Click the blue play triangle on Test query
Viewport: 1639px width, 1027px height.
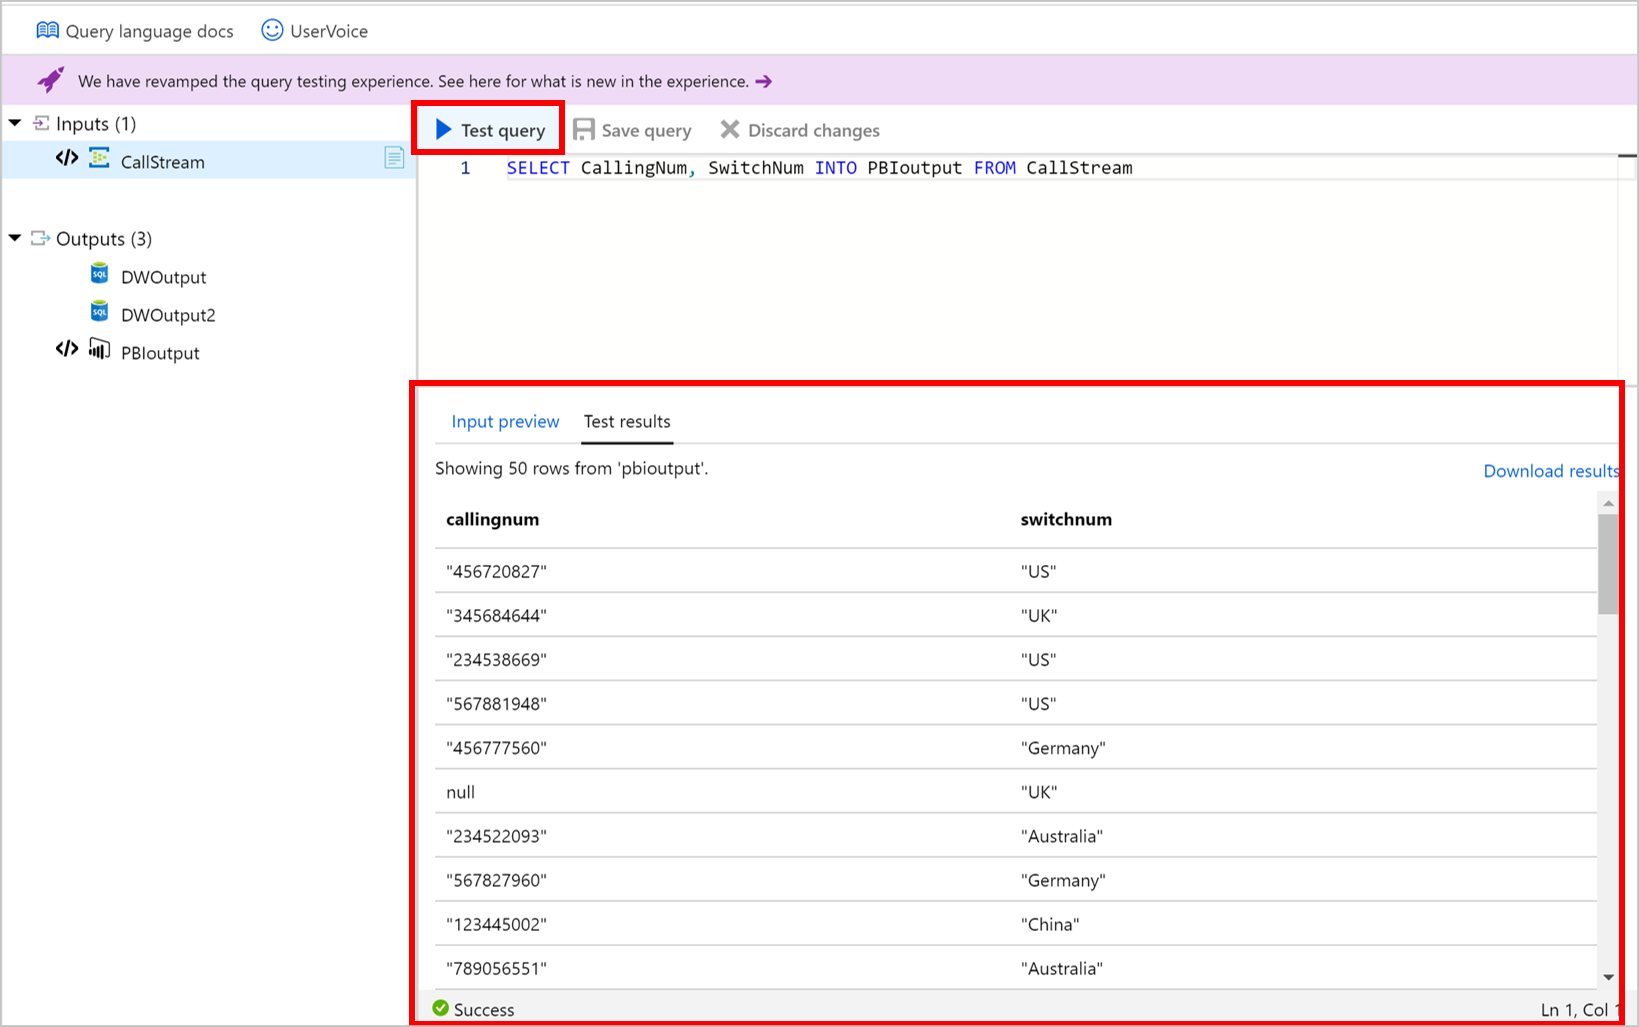[x=443, y=128]
